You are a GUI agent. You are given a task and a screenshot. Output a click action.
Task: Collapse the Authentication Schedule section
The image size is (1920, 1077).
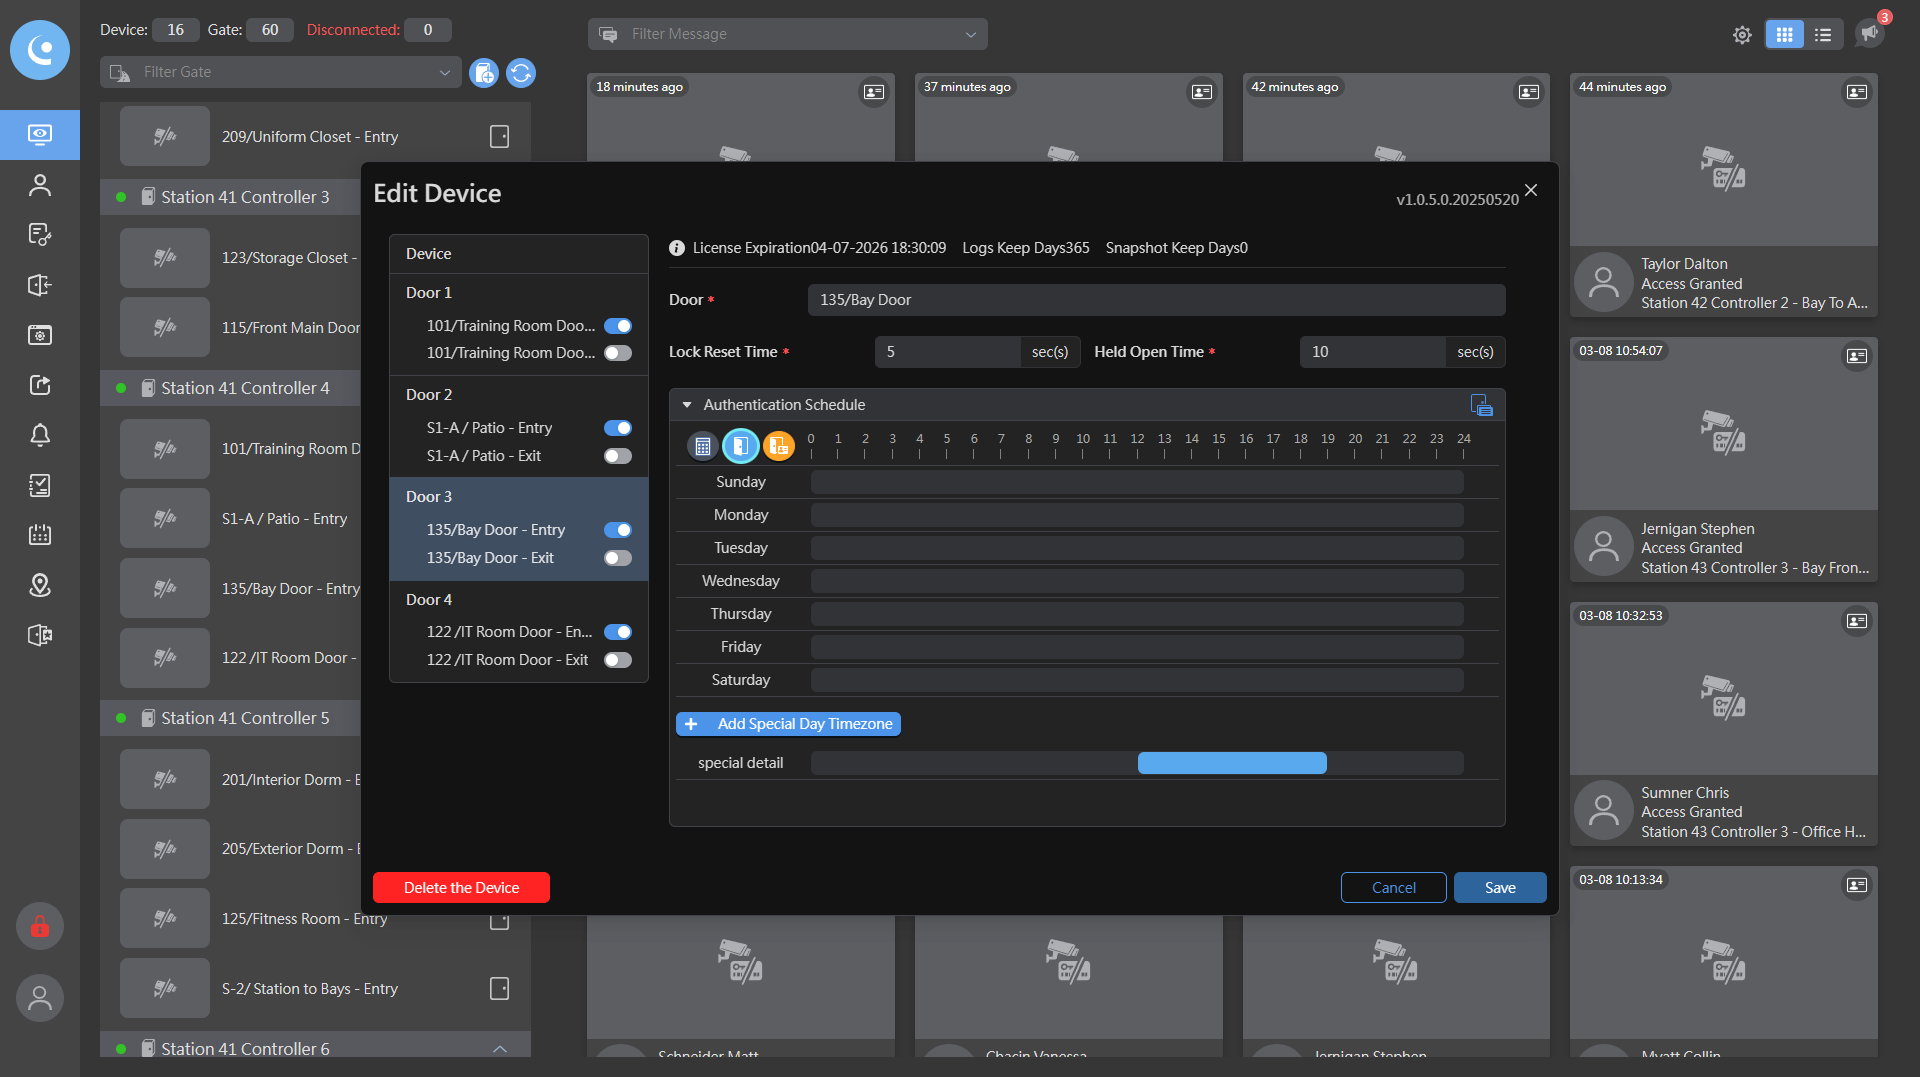click(x=687, y=405)
